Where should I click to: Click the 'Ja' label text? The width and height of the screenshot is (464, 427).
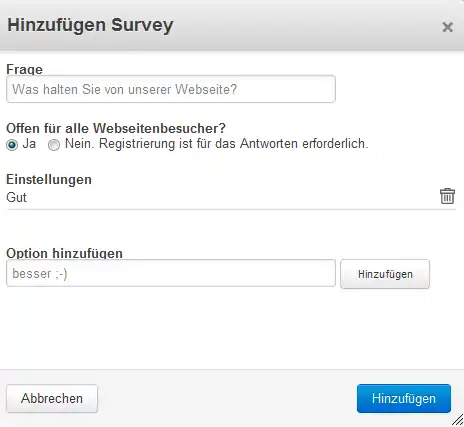[29, 144]
